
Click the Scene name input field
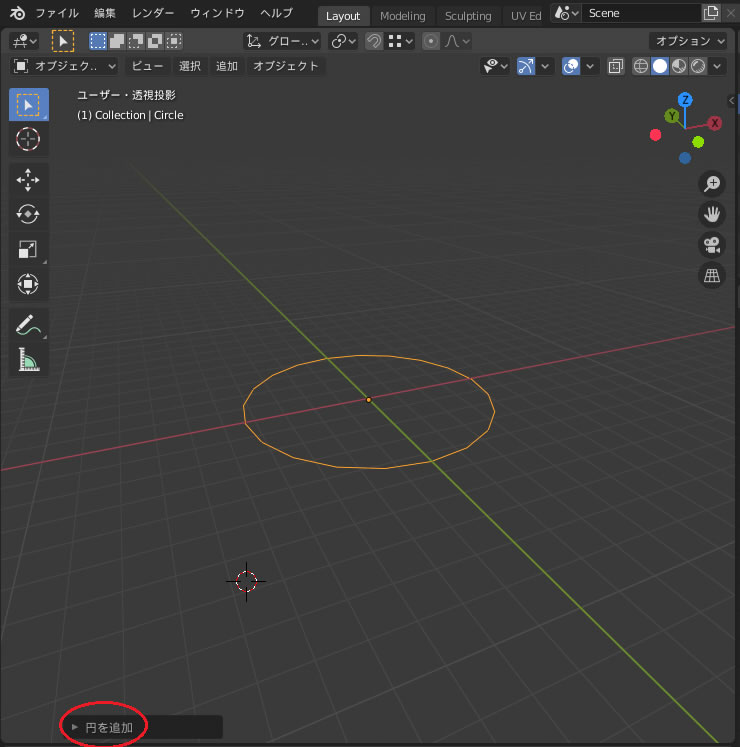(640, 14)
